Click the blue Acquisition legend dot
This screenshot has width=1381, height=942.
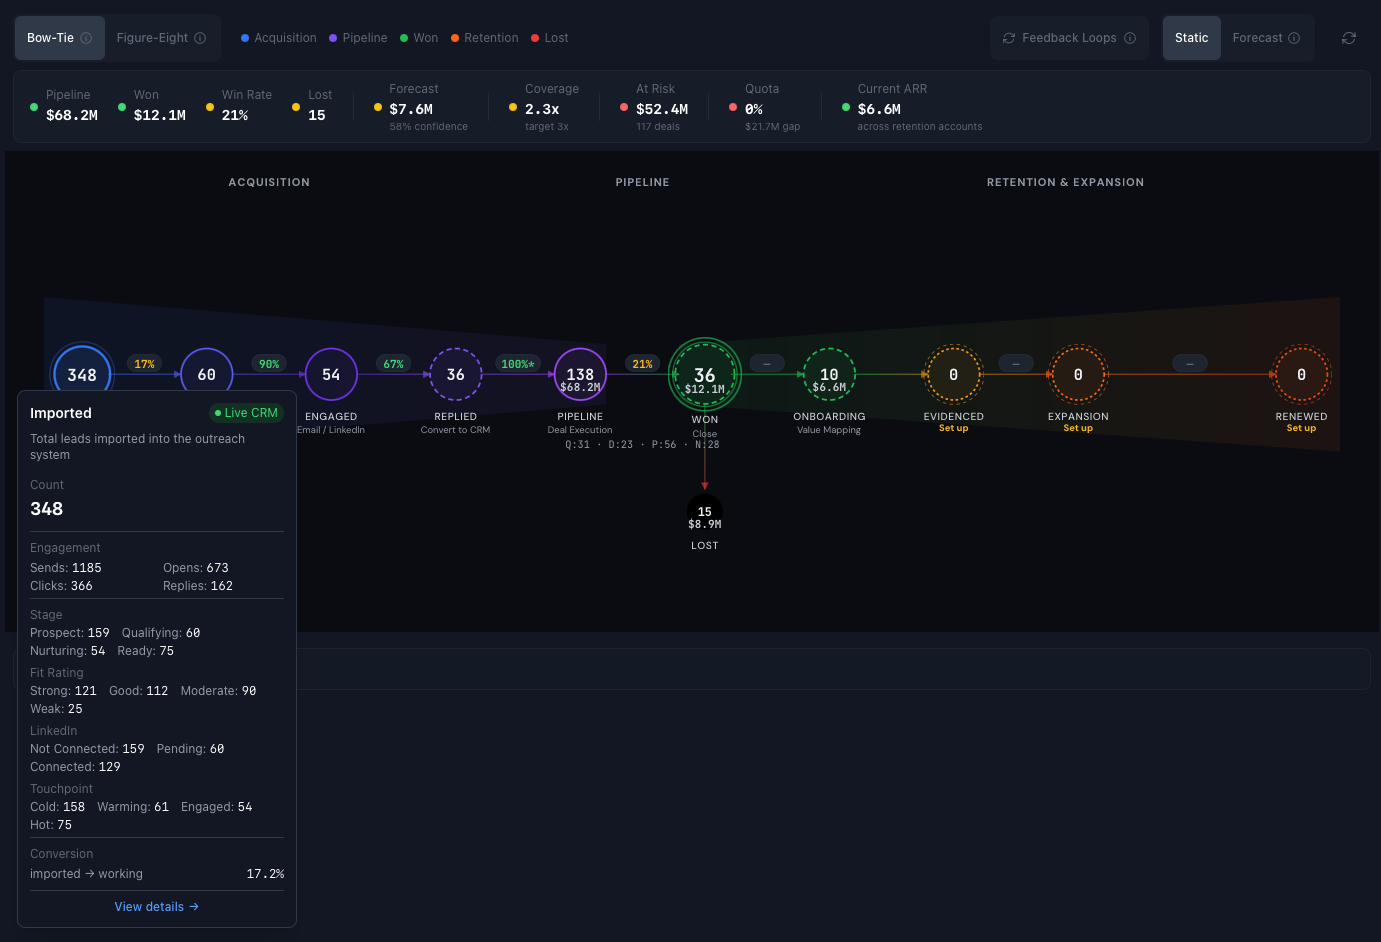coord(245,38)
